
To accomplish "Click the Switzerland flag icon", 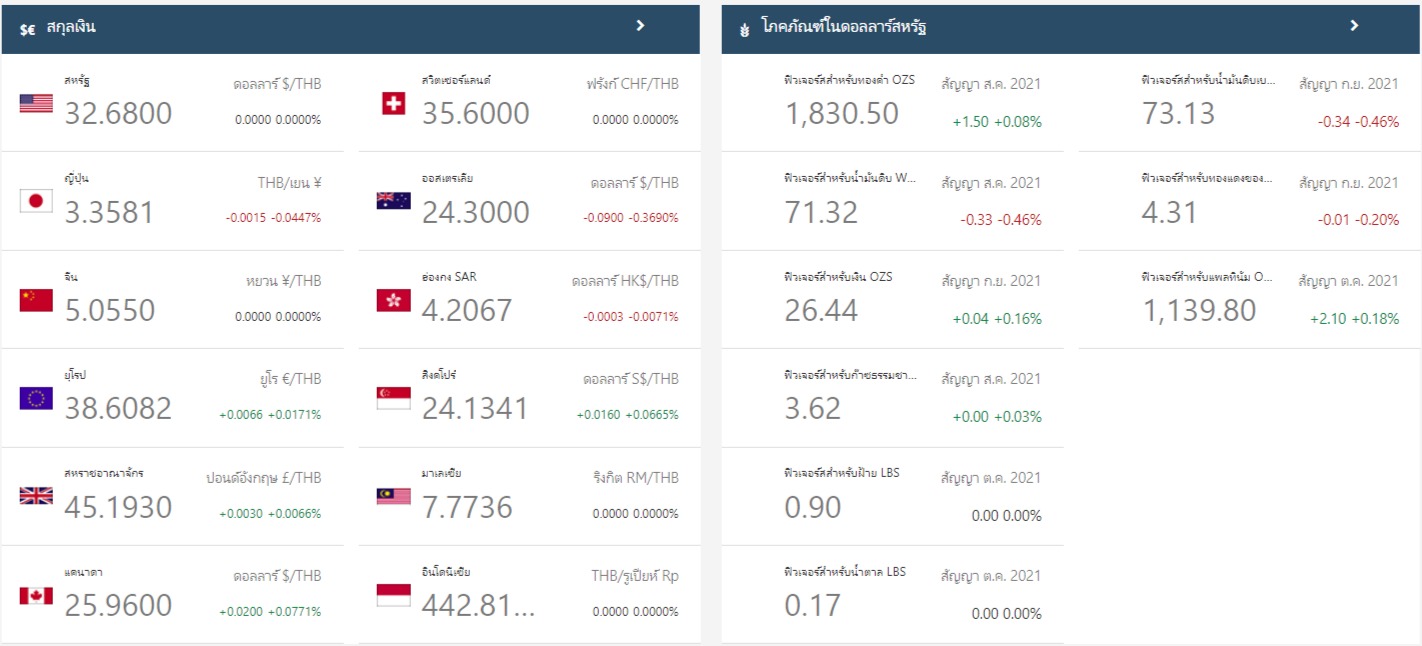I will 394,103.
